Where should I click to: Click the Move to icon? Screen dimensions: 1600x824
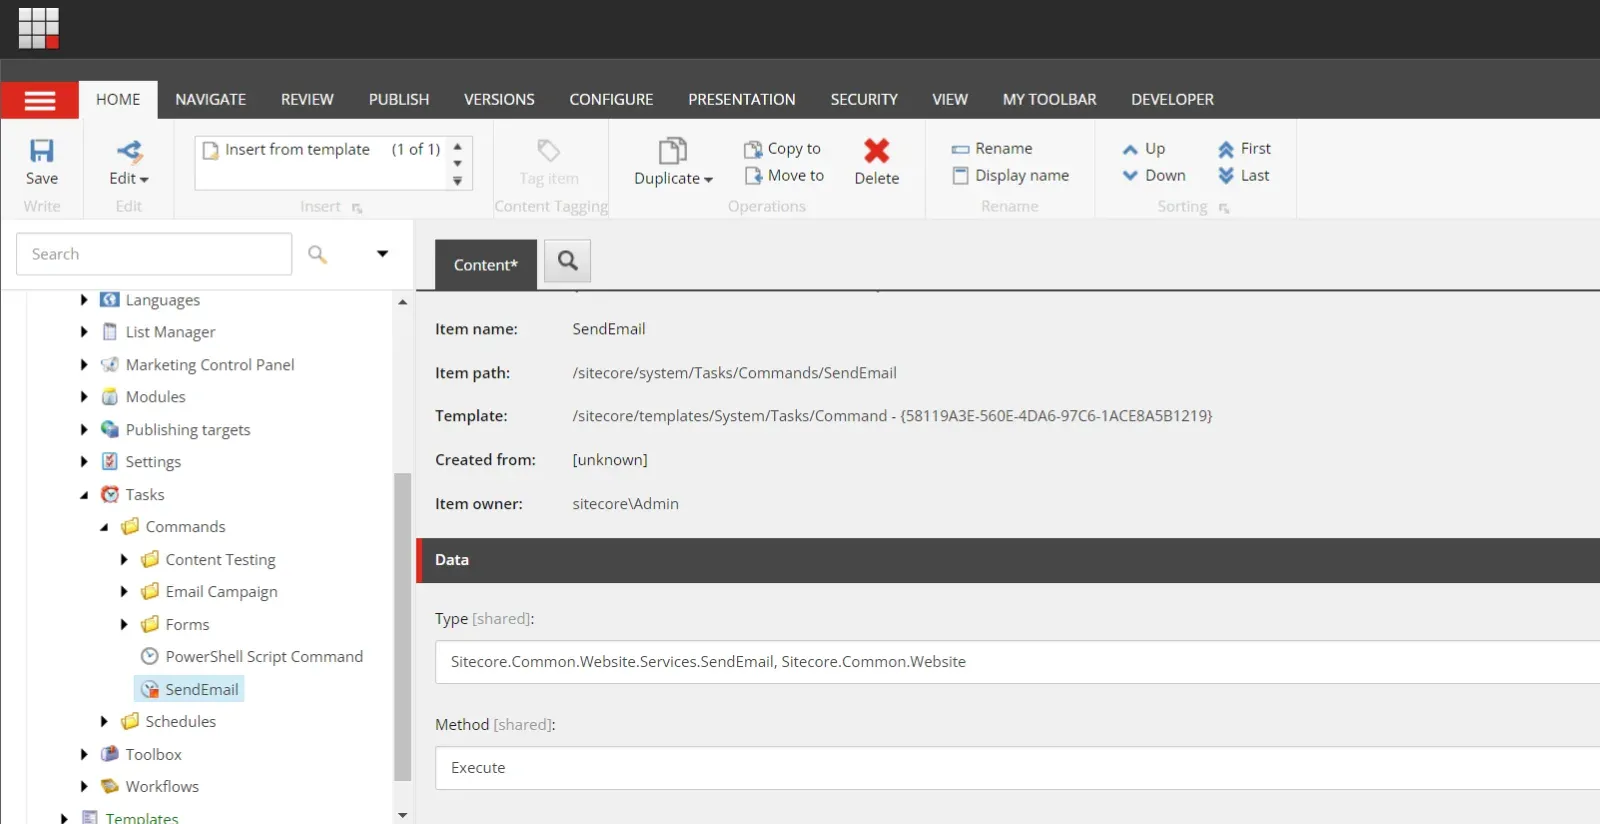coord(753,176)
